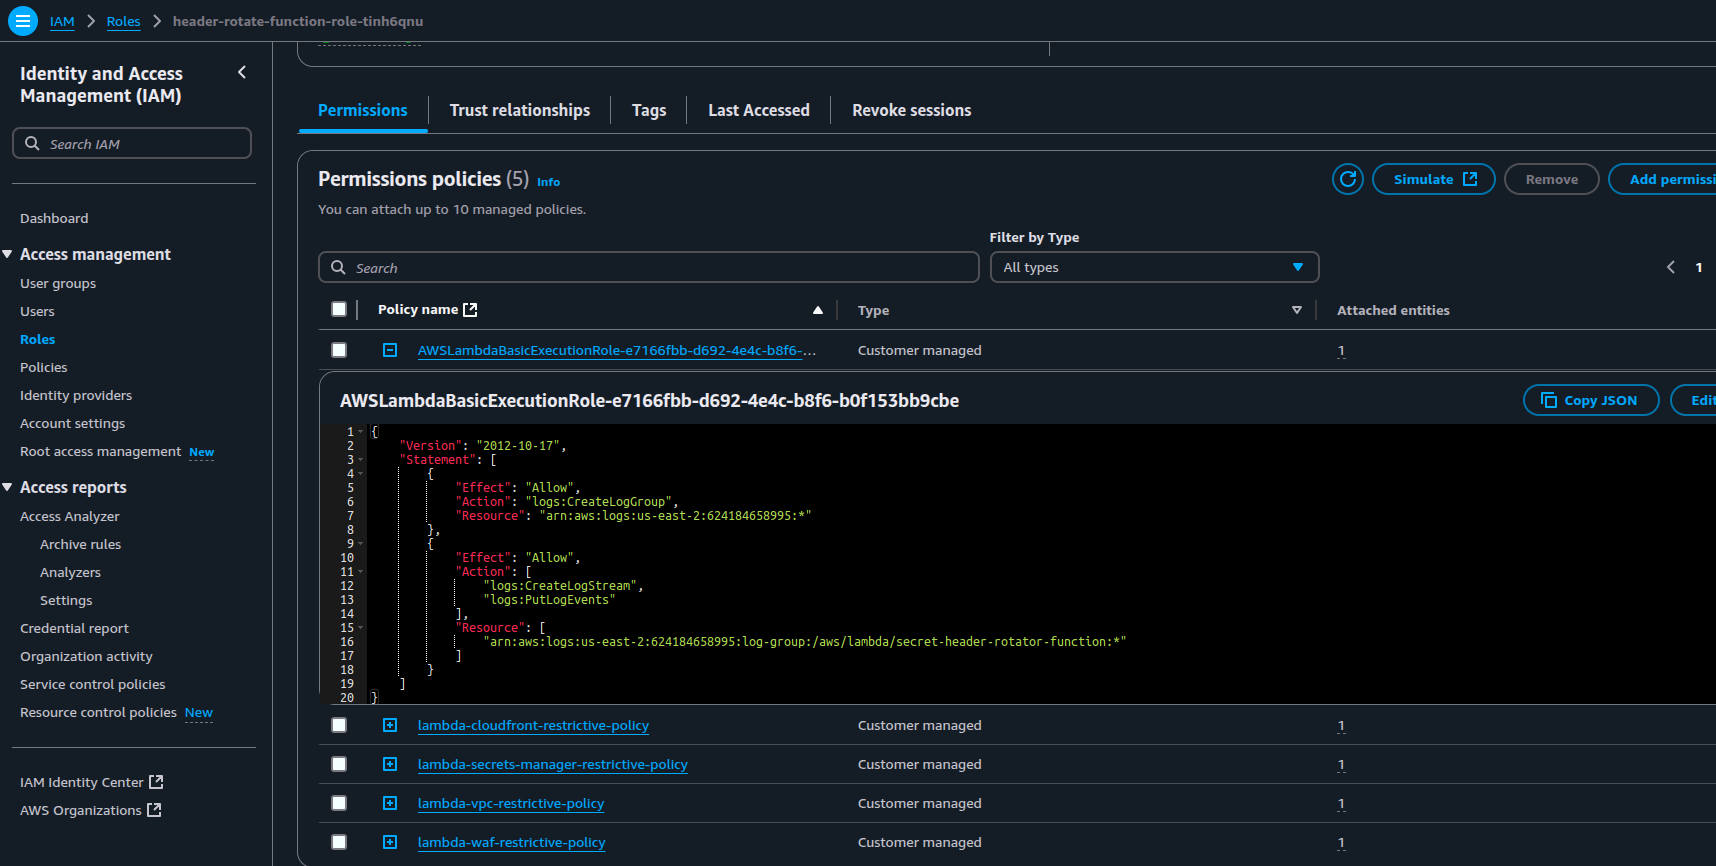The image size is (1716, 866).
Task: Open lambda-waf-restrictive-policy link
Action: coord(512,842)
